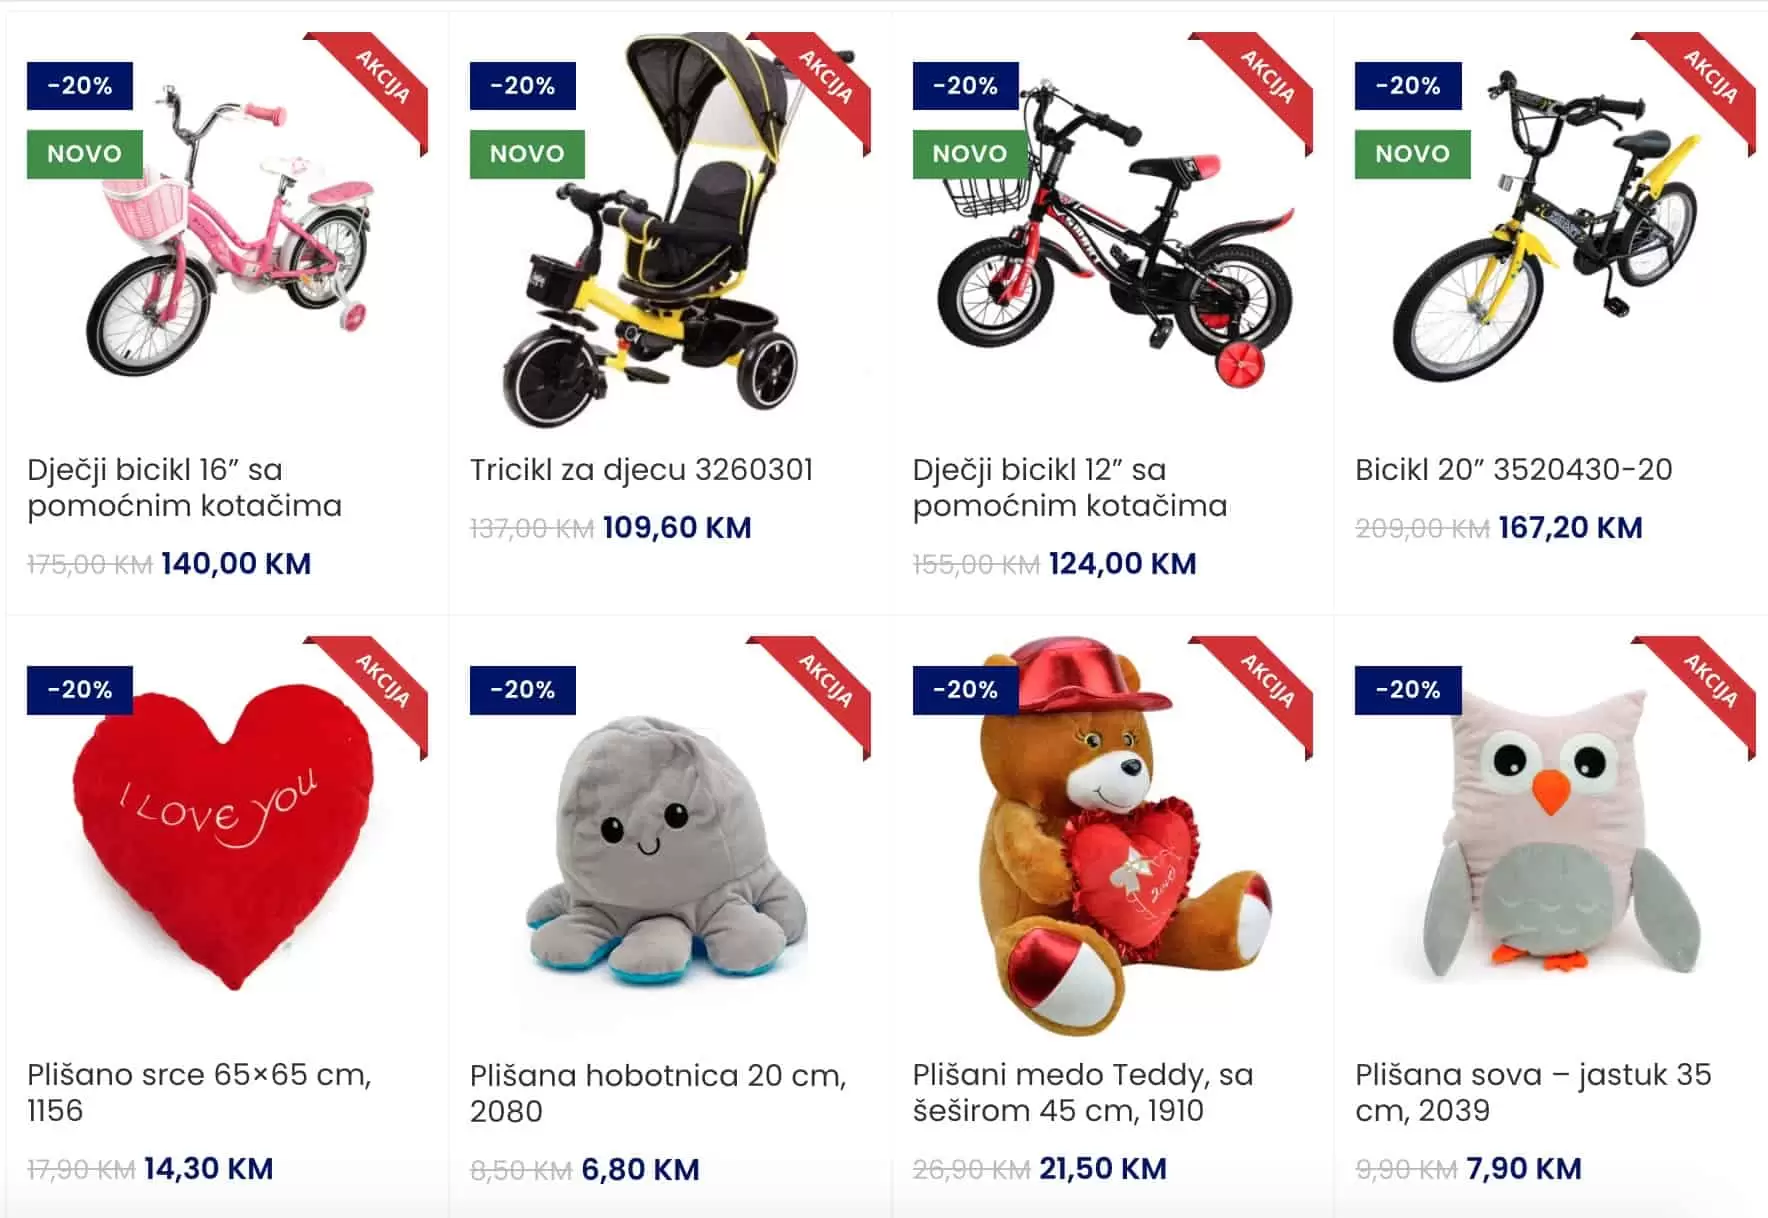Open the red I Love You heart pillow image
The image size is (1768, 1218).
pyautogui.click(x=227, y=836)
